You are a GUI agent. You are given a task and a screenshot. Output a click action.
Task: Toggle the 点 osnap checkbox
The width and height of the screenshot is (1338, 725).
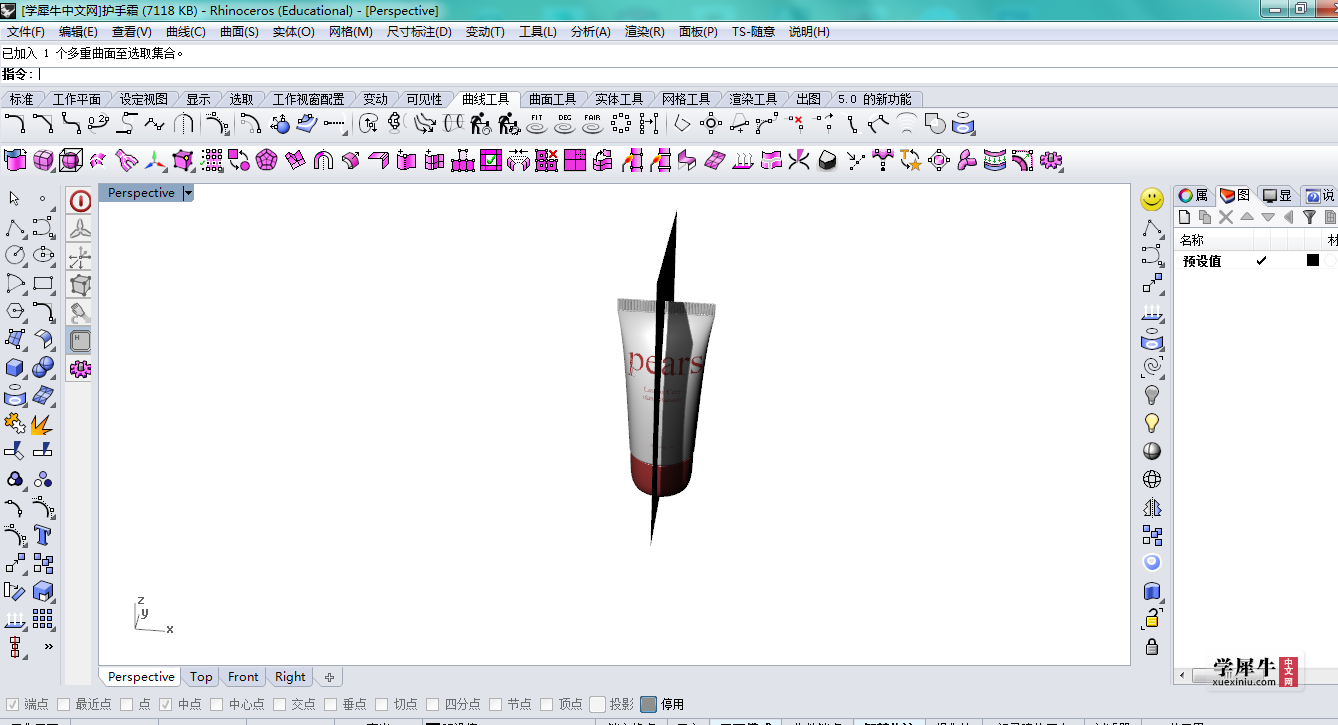click(127, 704)
